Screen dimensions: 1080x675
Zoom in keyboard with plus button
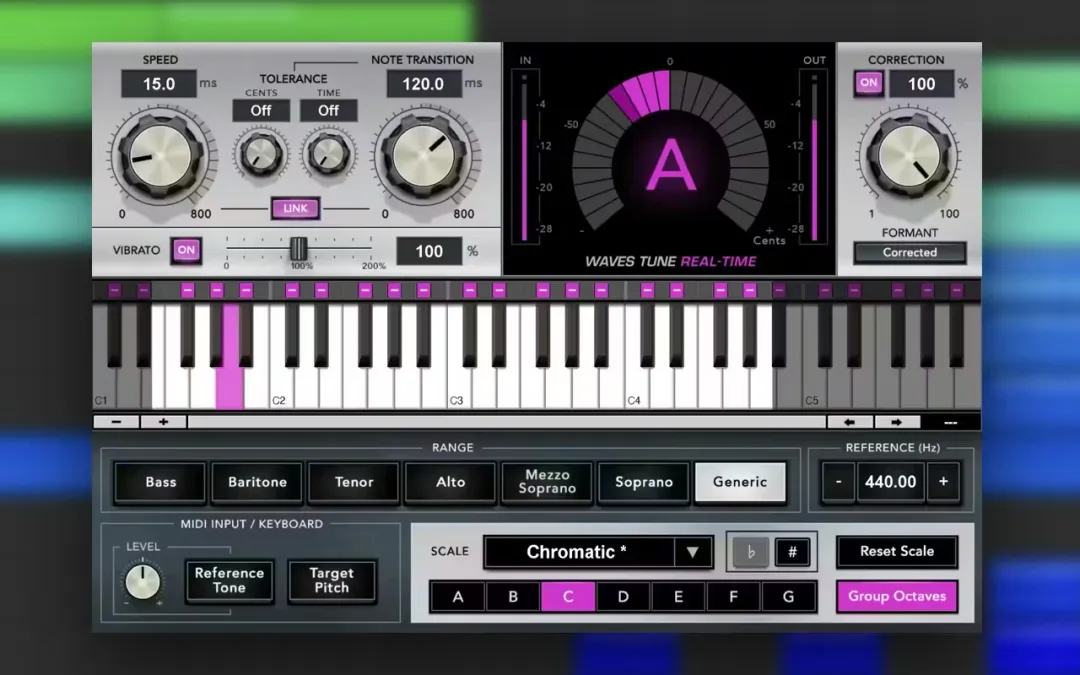pos(163,422)
